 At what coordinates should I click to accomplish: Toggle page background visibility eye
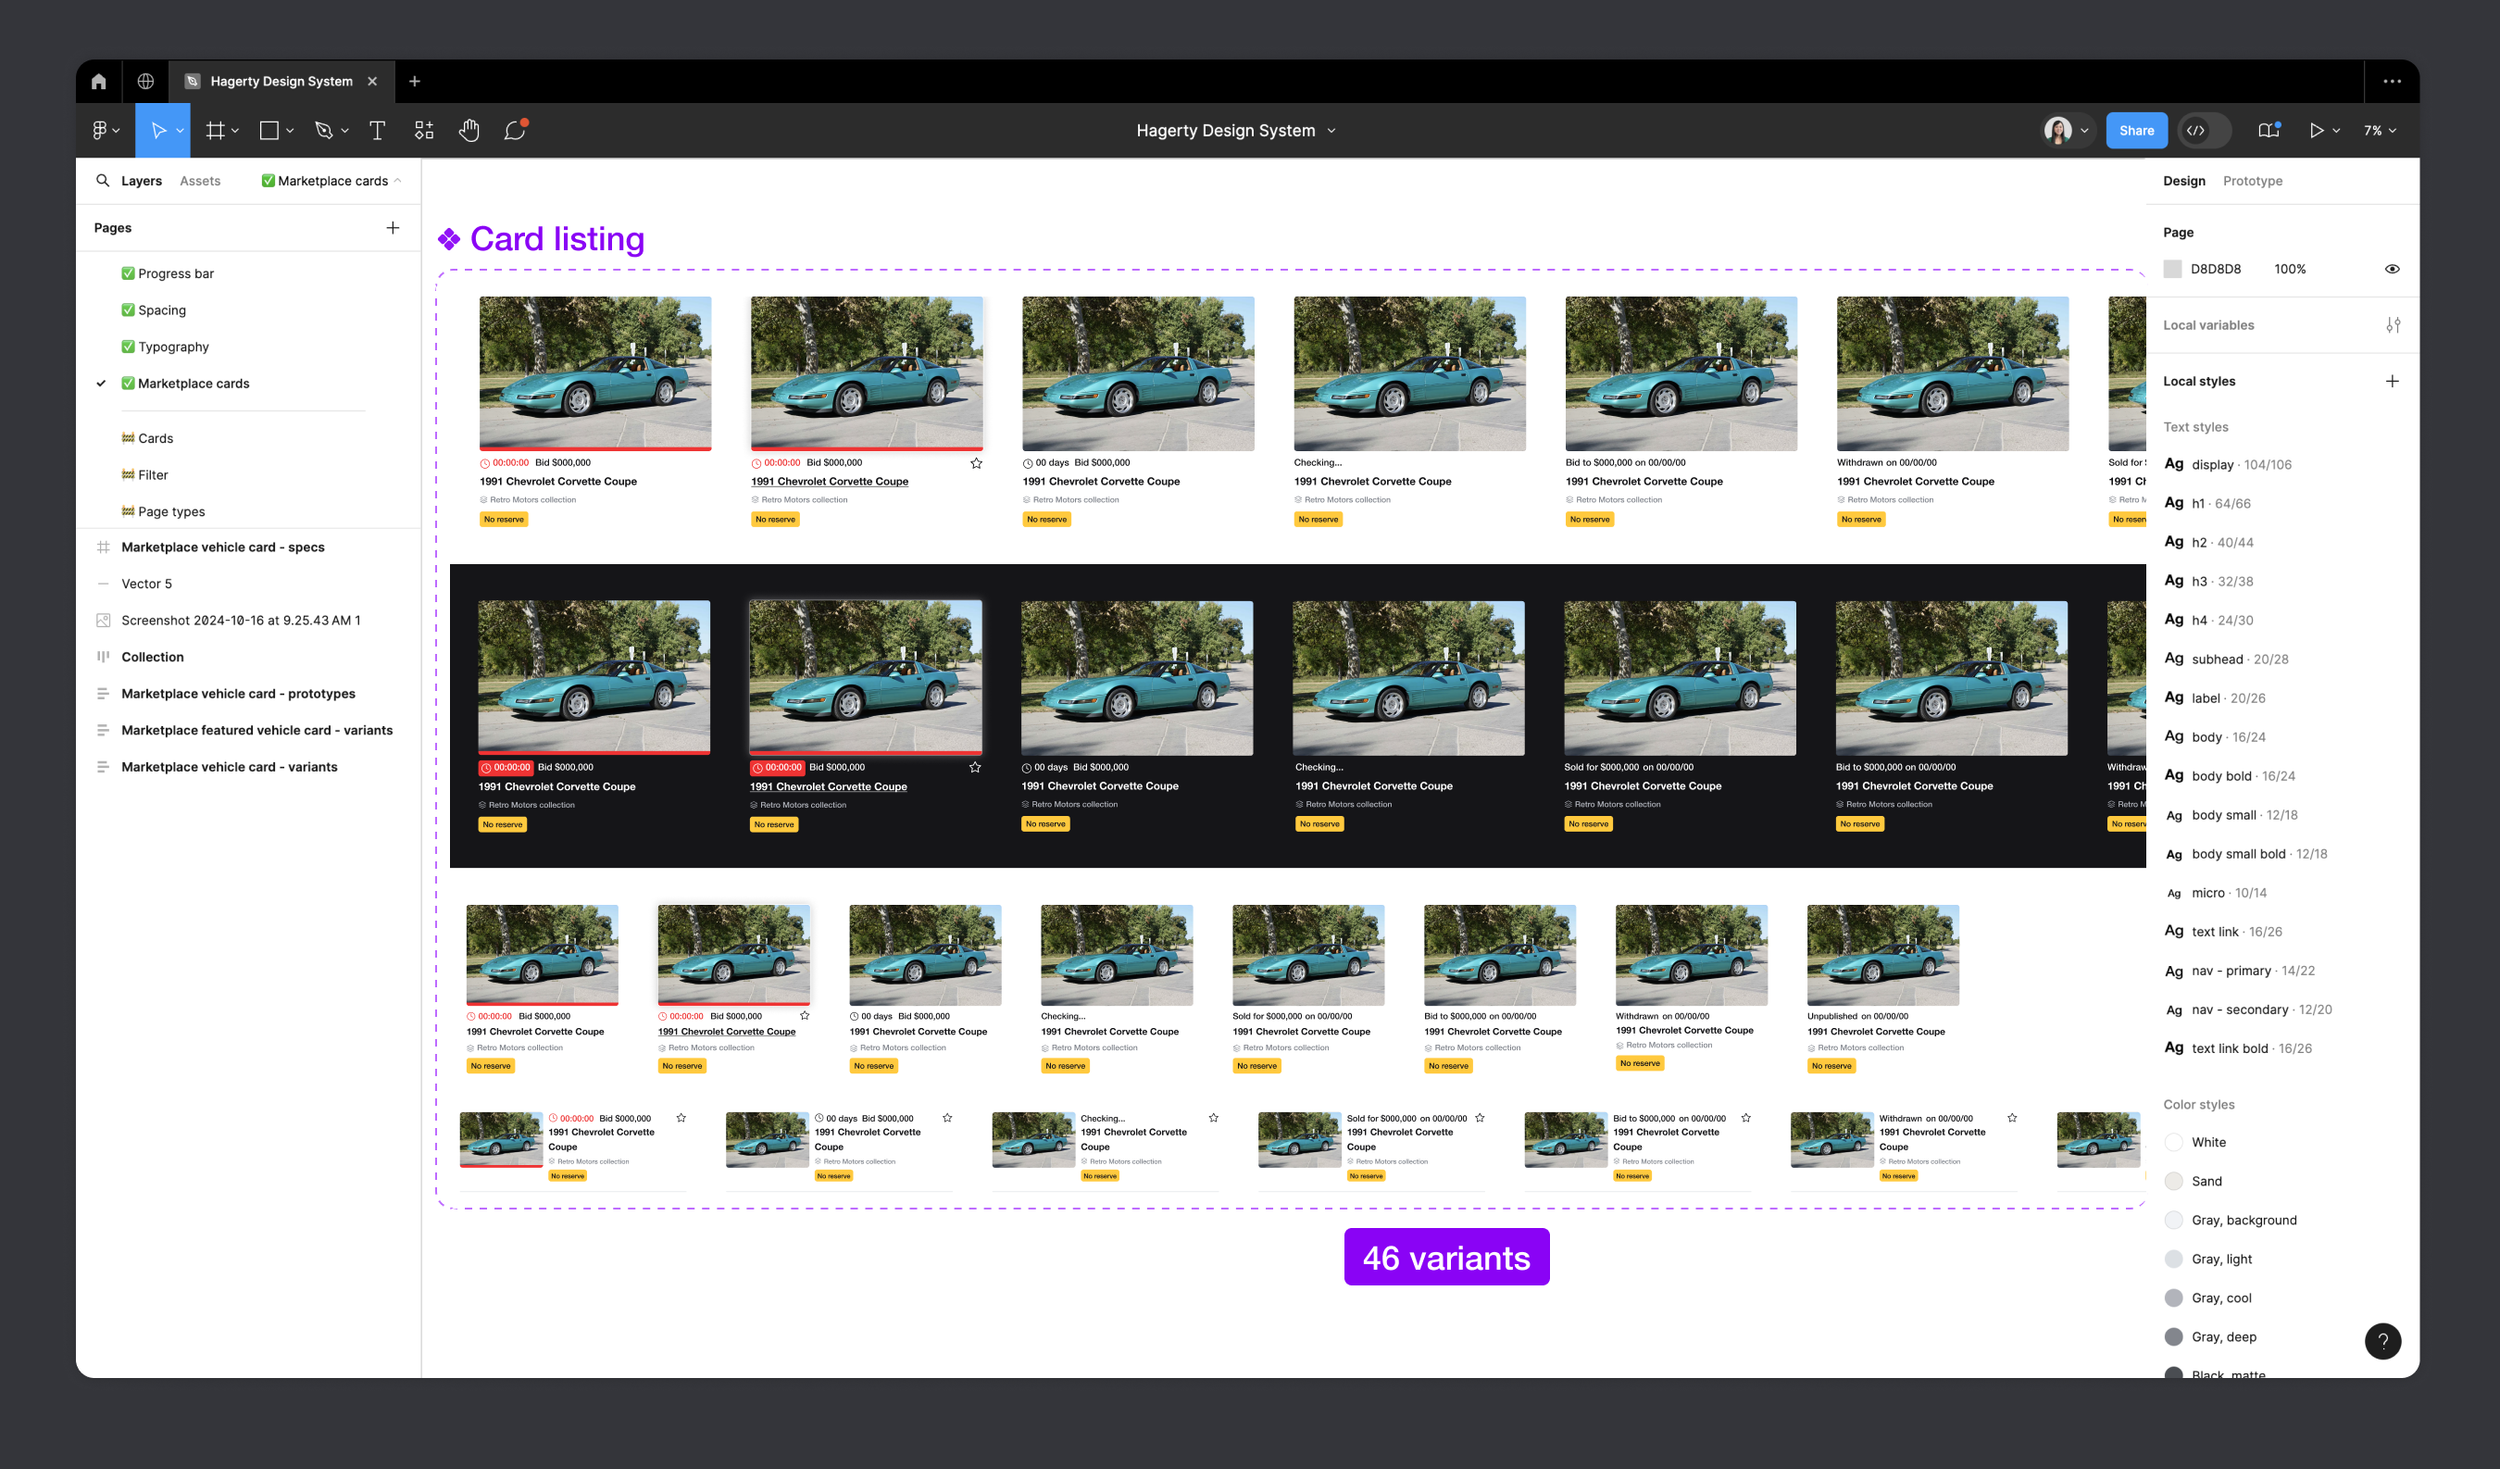tap(2392, 269)
